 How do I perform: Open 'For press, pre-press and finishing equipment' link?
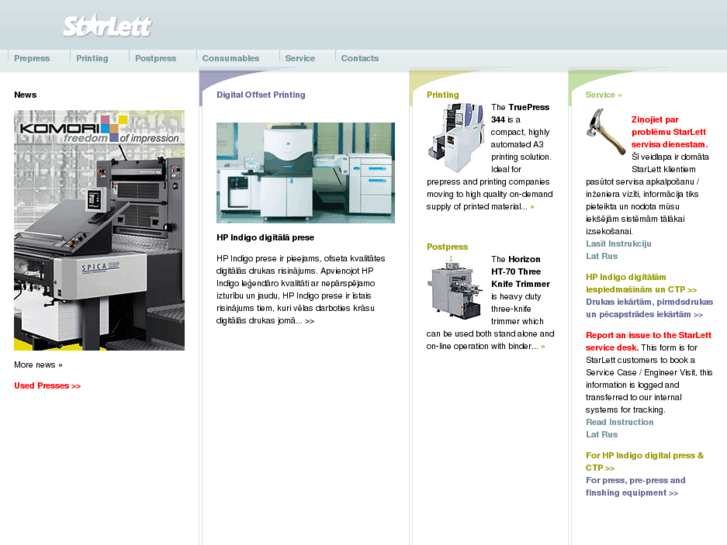point(635,487)
